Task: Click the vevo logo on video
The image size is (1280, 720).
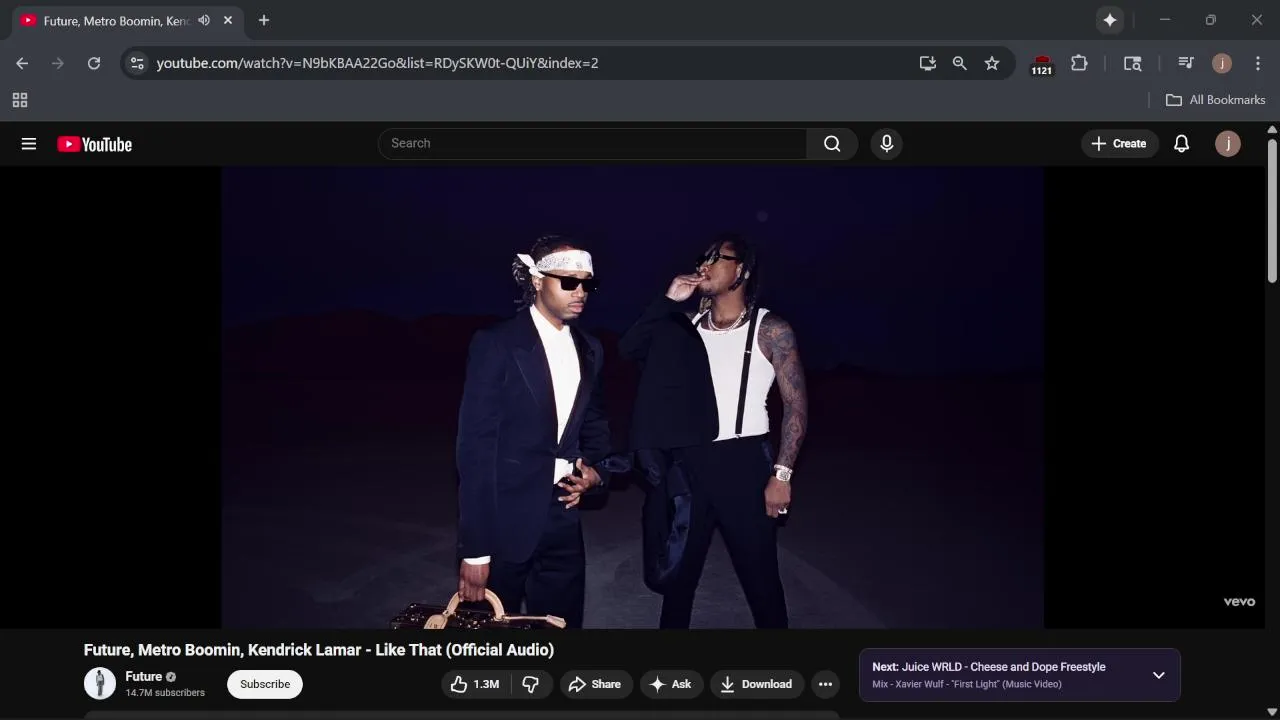Action: pos(1239,601)
